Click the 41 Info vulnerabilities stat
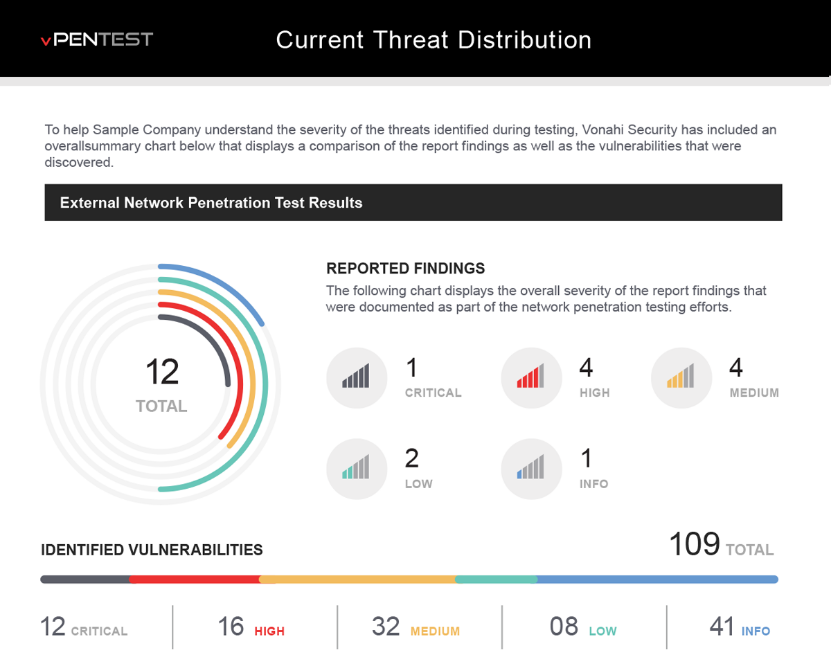Screen dimensions: 831x664 (739, 627)
